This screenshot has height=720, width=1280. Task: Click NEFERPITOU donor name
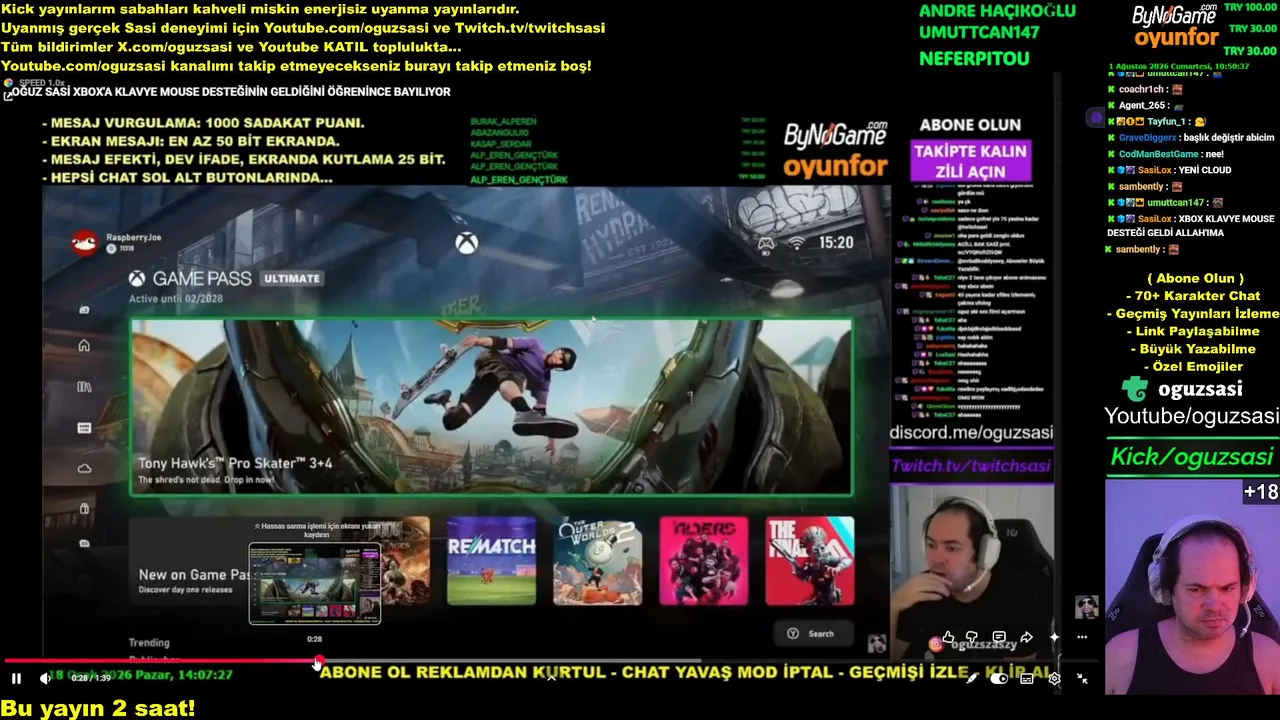974,59
